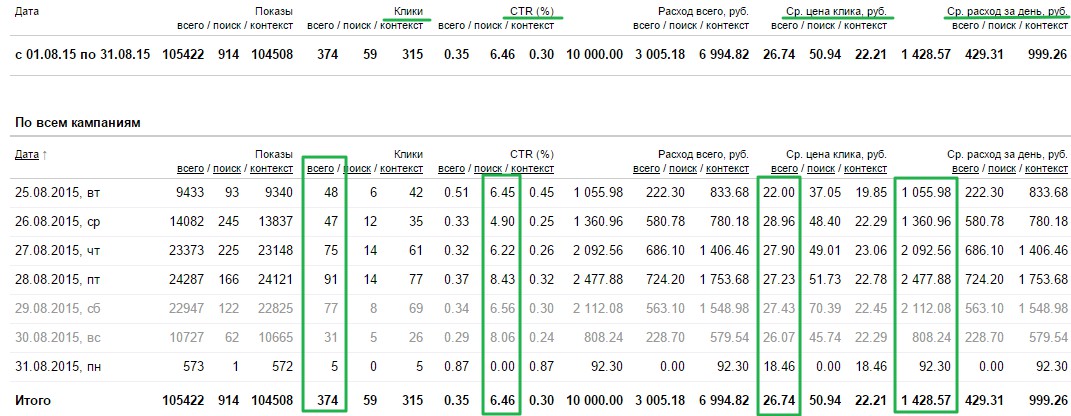Select the row date '26.08.2015, ср'
The image size is (1071, 416).
coord(58,222)
